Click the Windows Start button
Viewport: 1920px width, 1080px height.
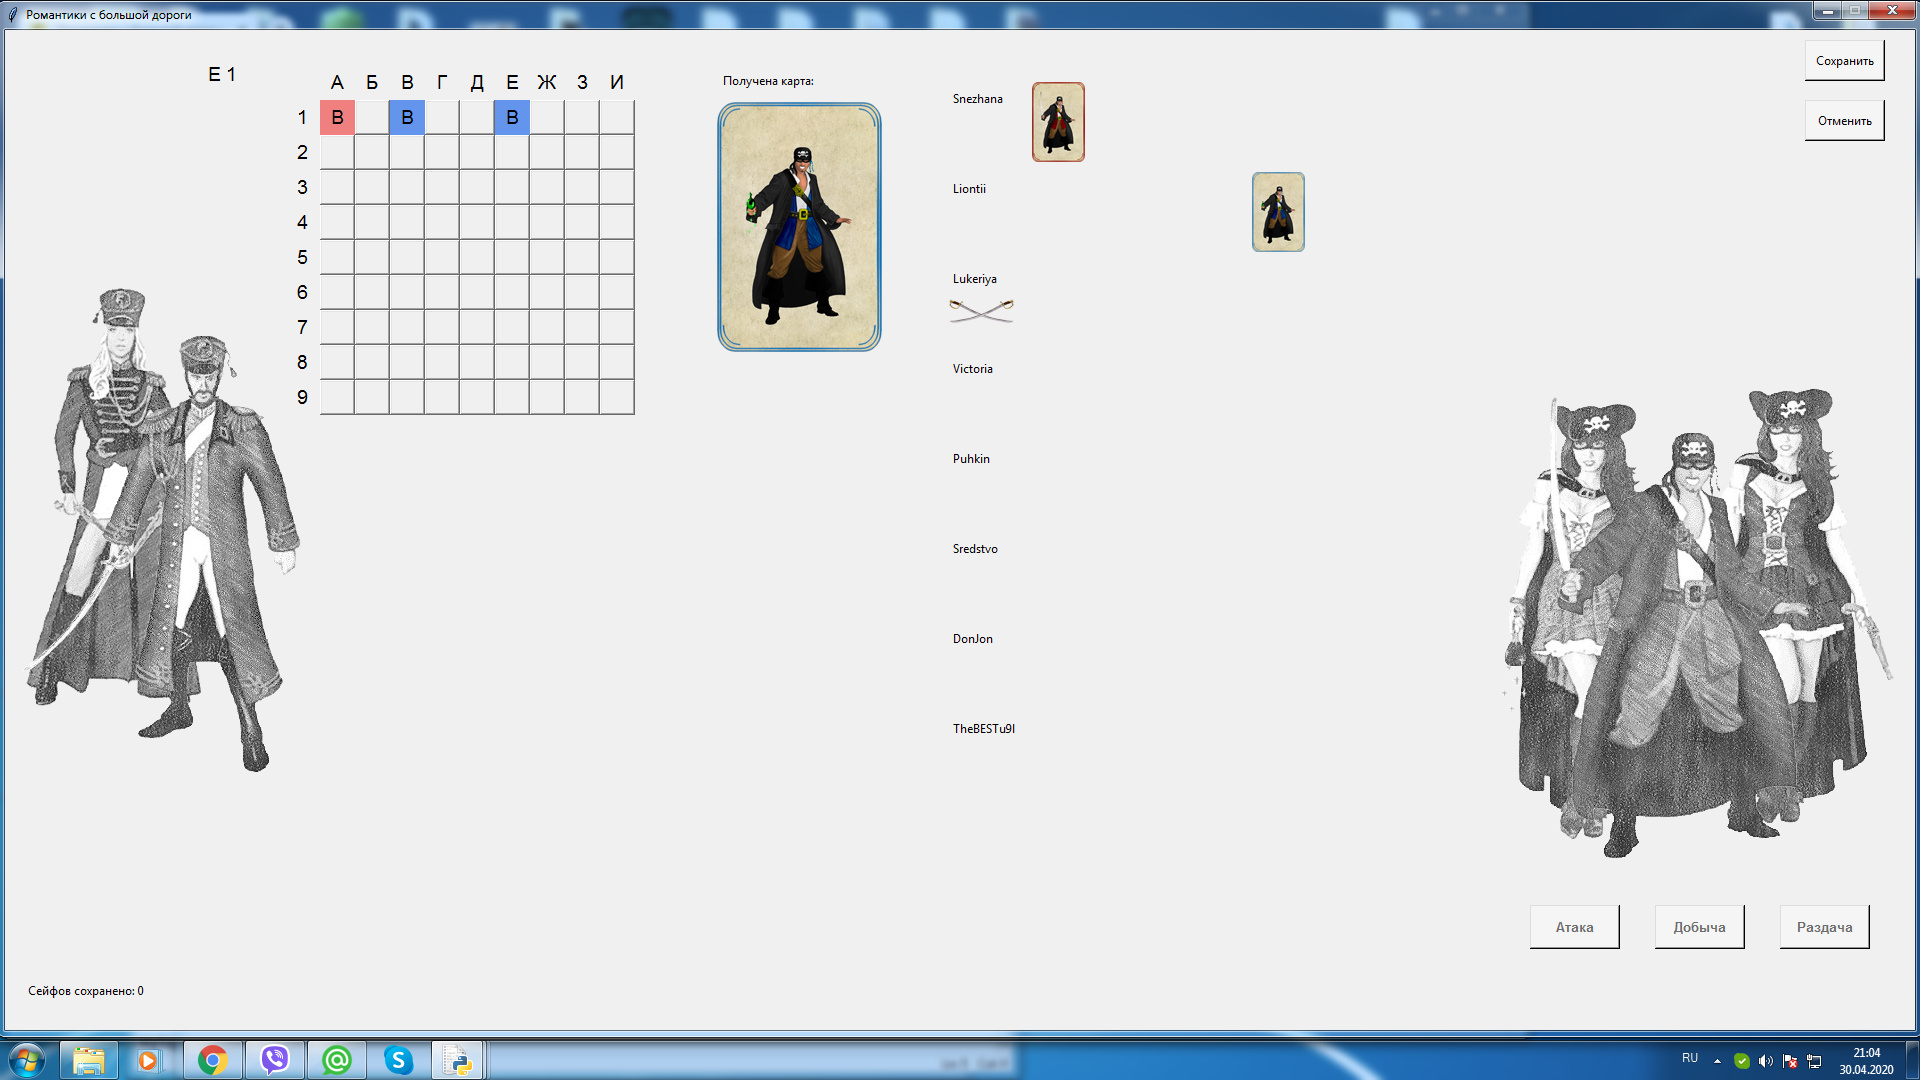coord(27,1060)
